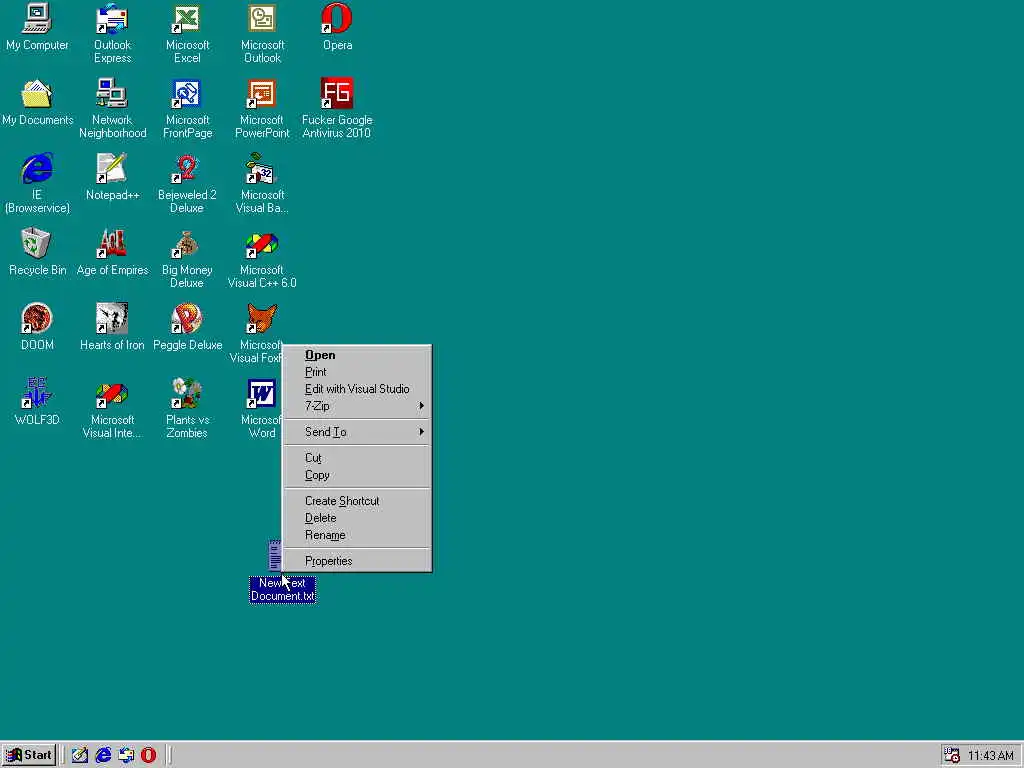Click the New Text Document.txt file label
1024x768 pixels.
click(x=283, y=590)
